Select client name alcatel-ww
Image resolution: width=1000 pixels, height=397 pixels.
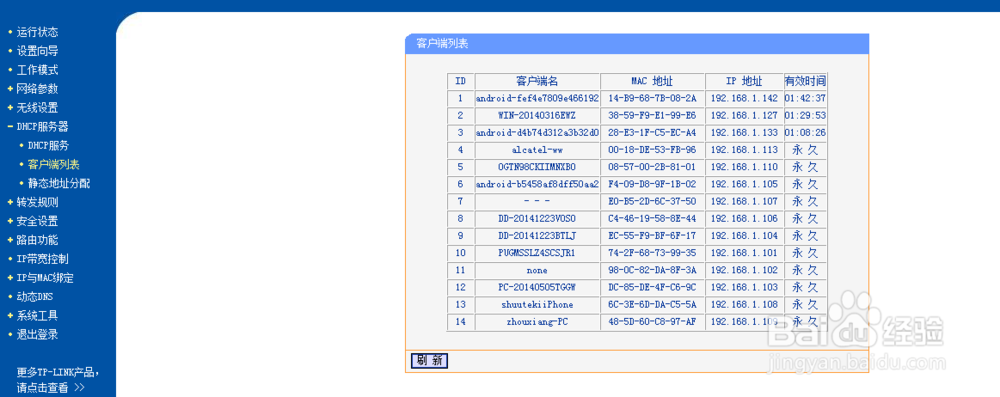tap(537, 150)
